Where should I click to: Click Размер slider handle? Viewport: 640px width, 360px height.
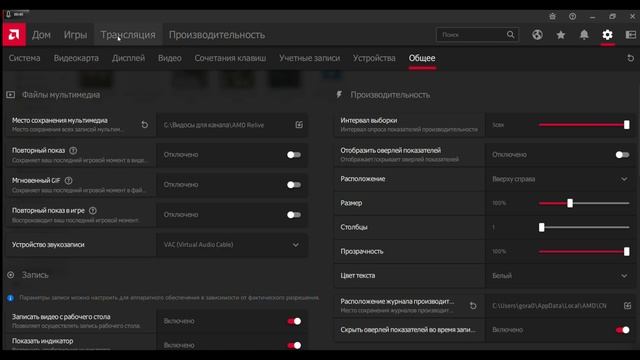(x=570, y=203)
